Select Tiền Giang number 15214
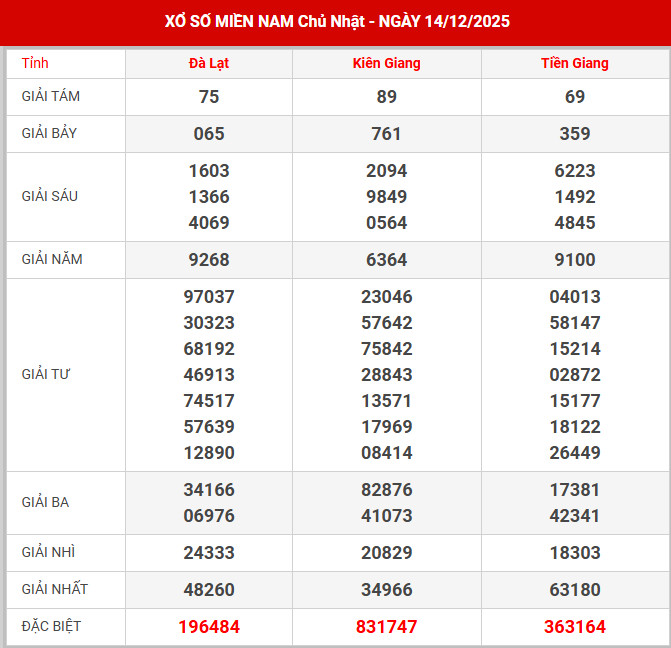 pos(575,349)
